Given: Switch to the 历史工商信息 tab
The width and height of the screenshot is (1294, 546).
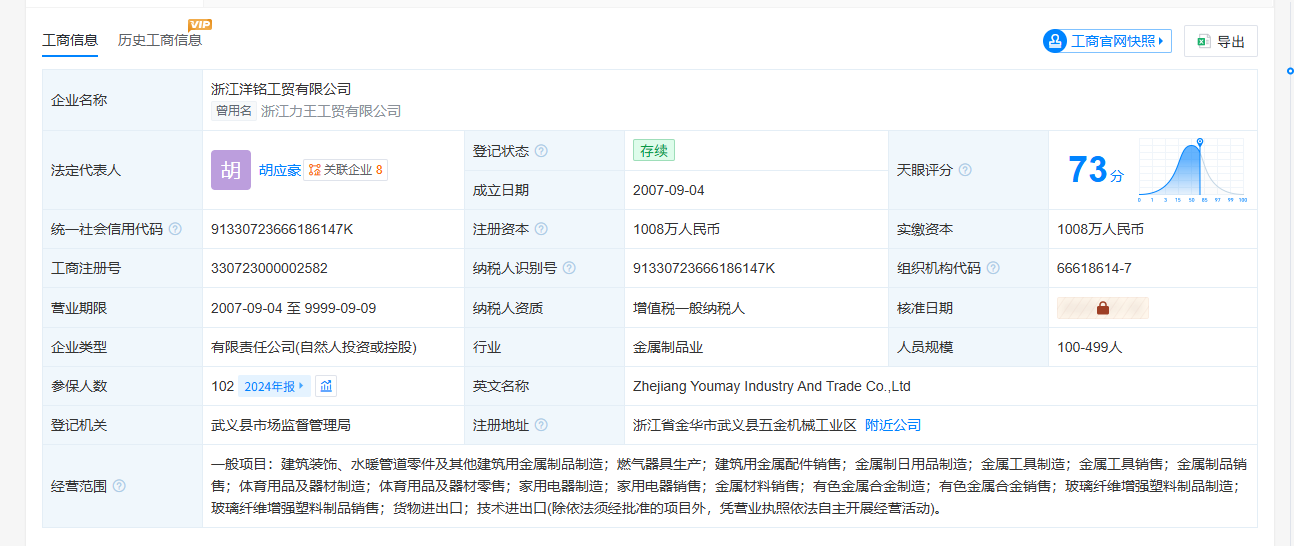Looking at the screenshot, I should [x=160, y=40].
